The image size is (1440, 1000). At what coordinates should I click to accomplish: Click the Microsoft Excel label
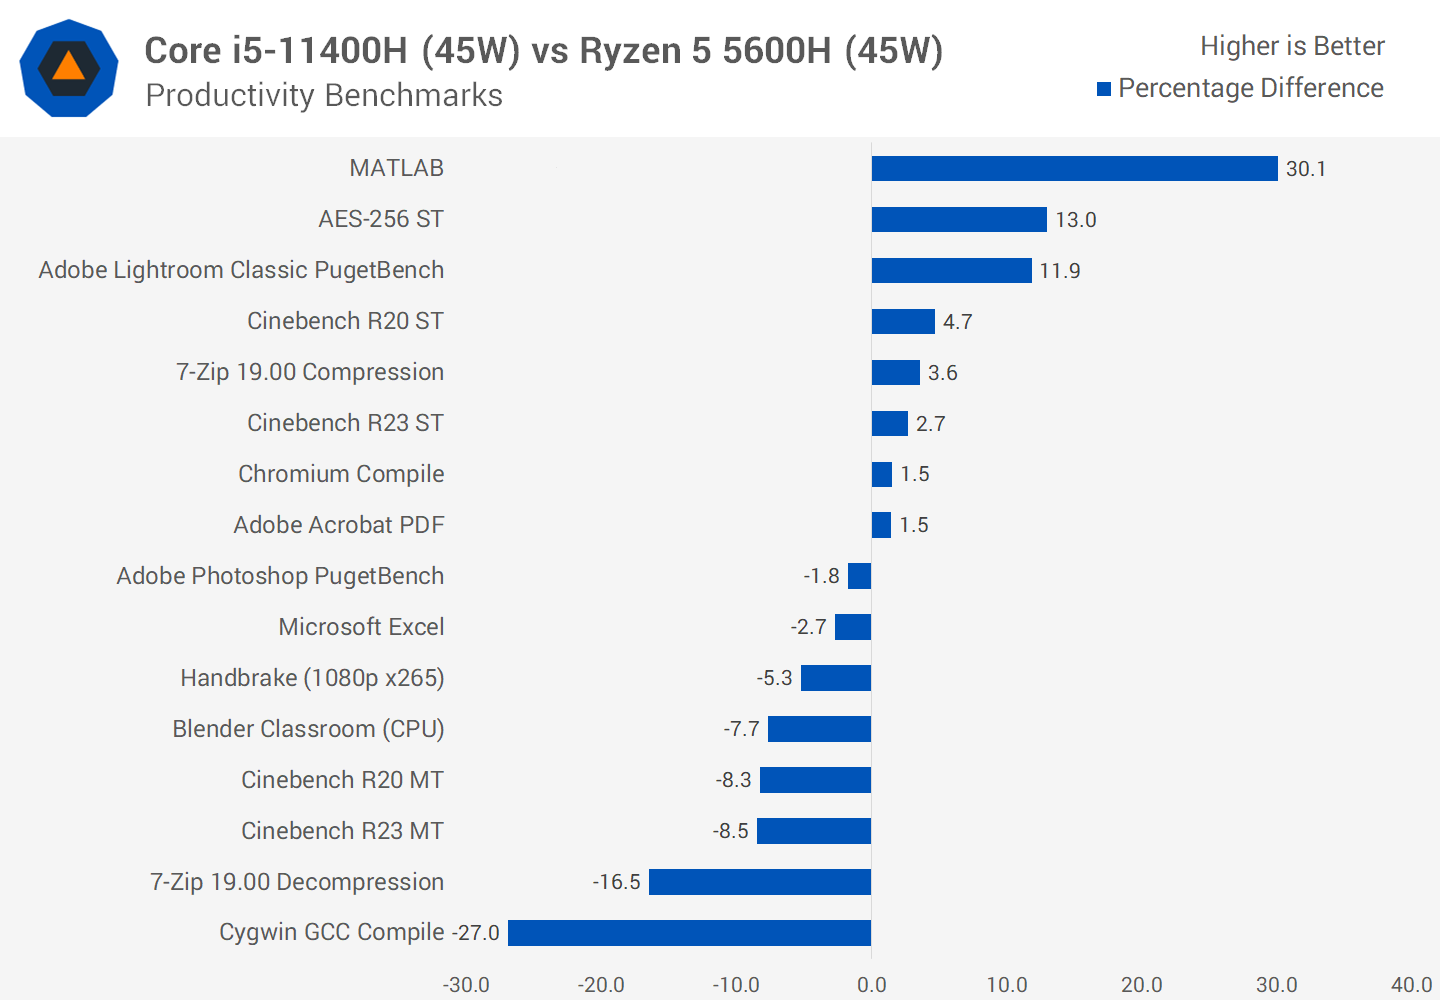(361, 627)
